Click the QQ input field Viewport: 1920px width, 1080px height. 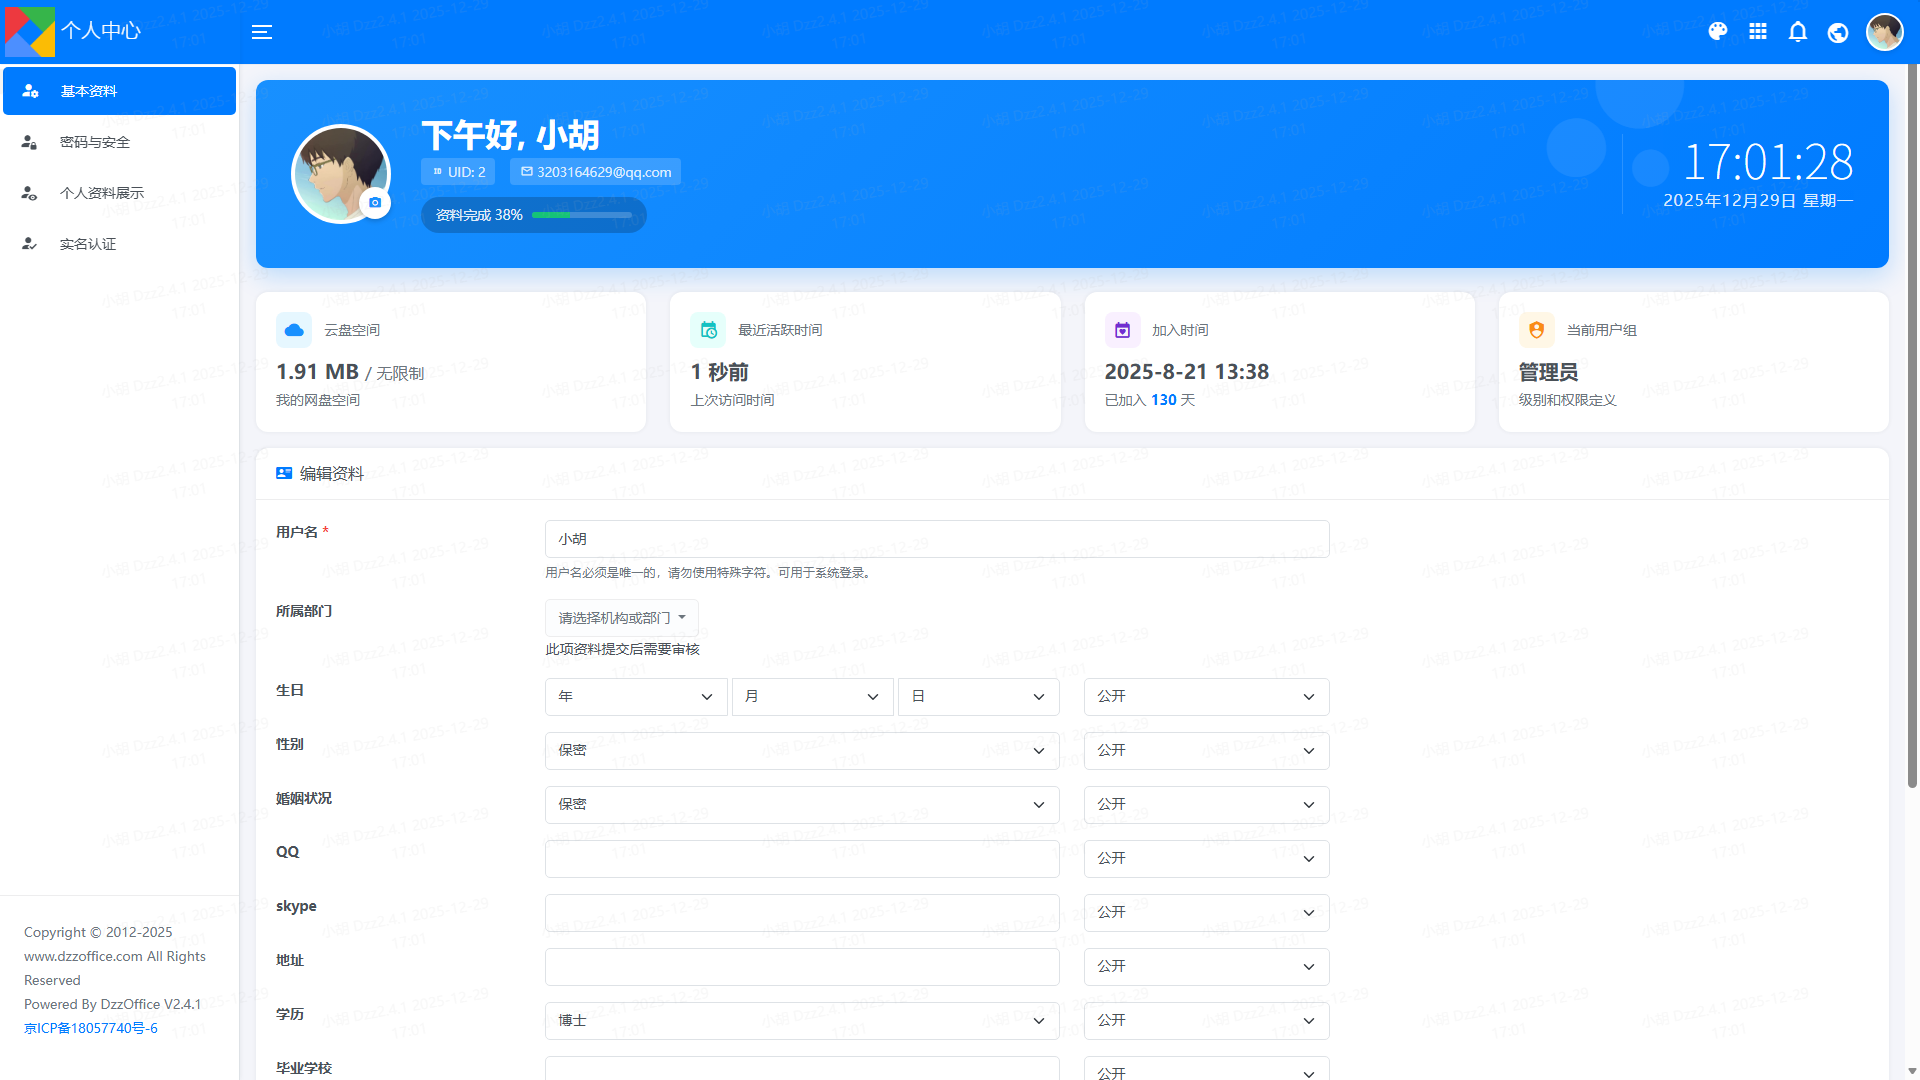point(802,859)
